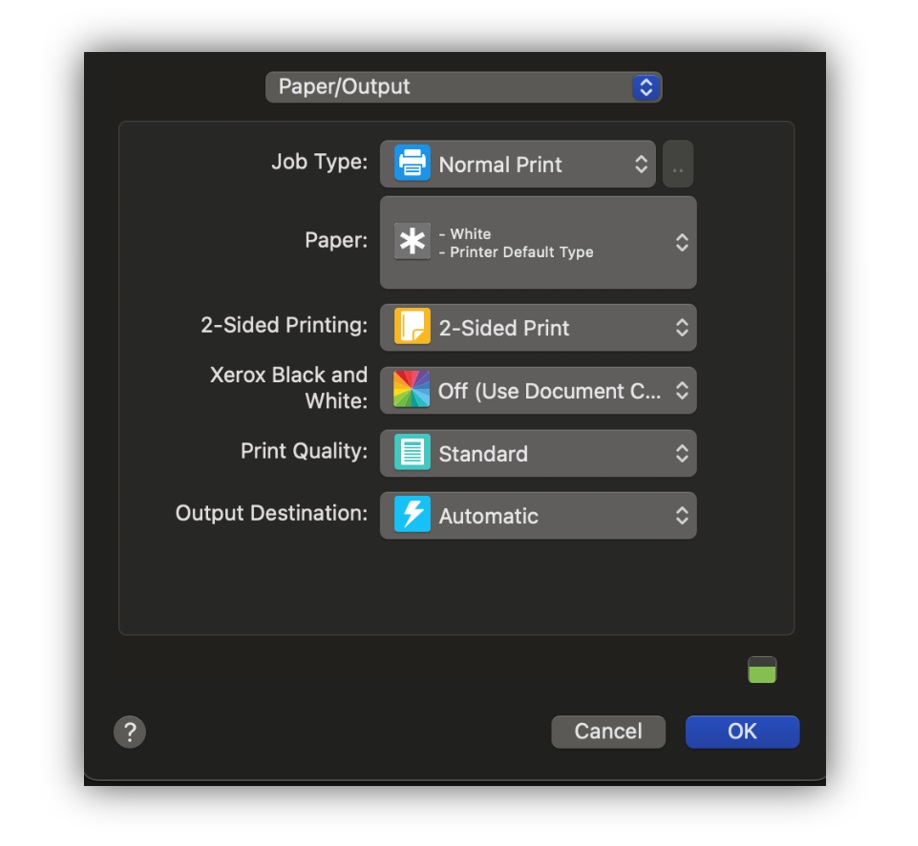Click the lightning bolt Output Destination icon
The height and width of the screenshot is (846, 918).
point(412,515)
